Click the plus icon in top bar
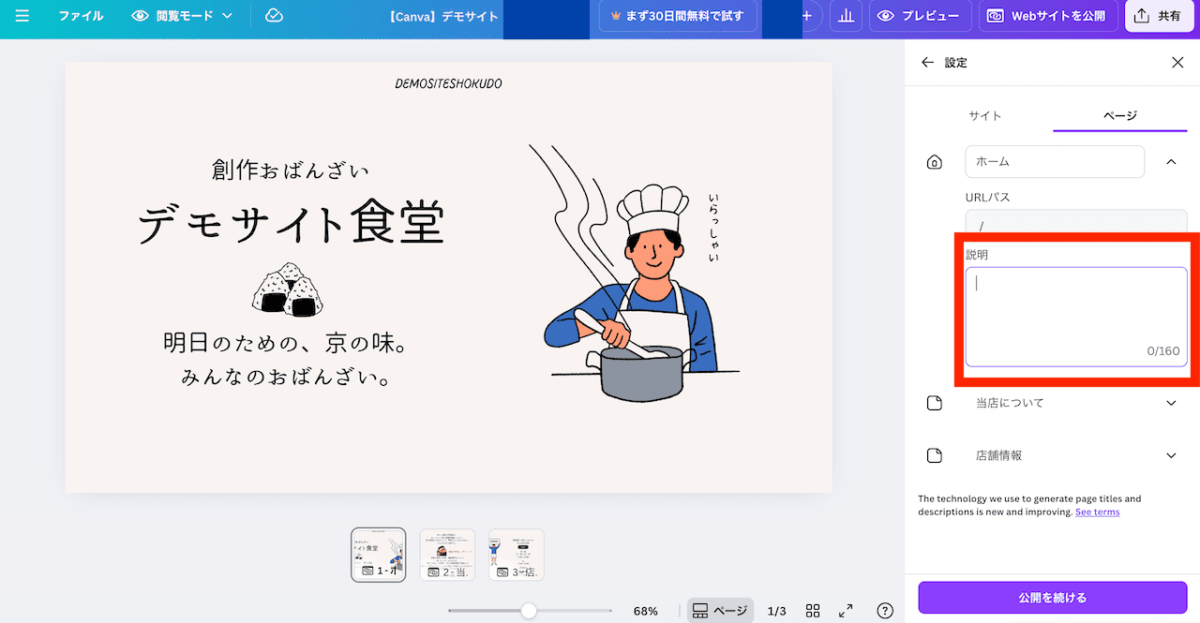The image size is (1200, 623). 807,16
